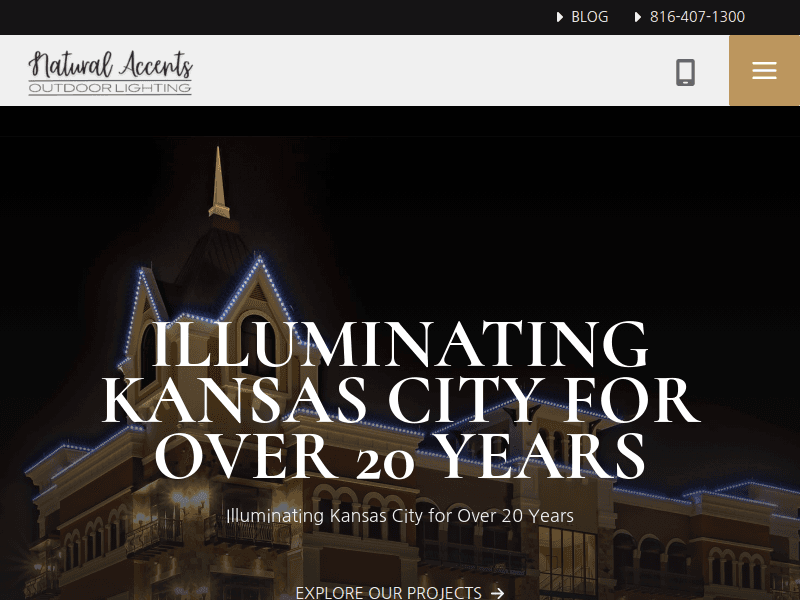The height and width of the screenshot is (600, 800).
Task: Click the golden steeple spire in photo
Action: click(219, 183)
